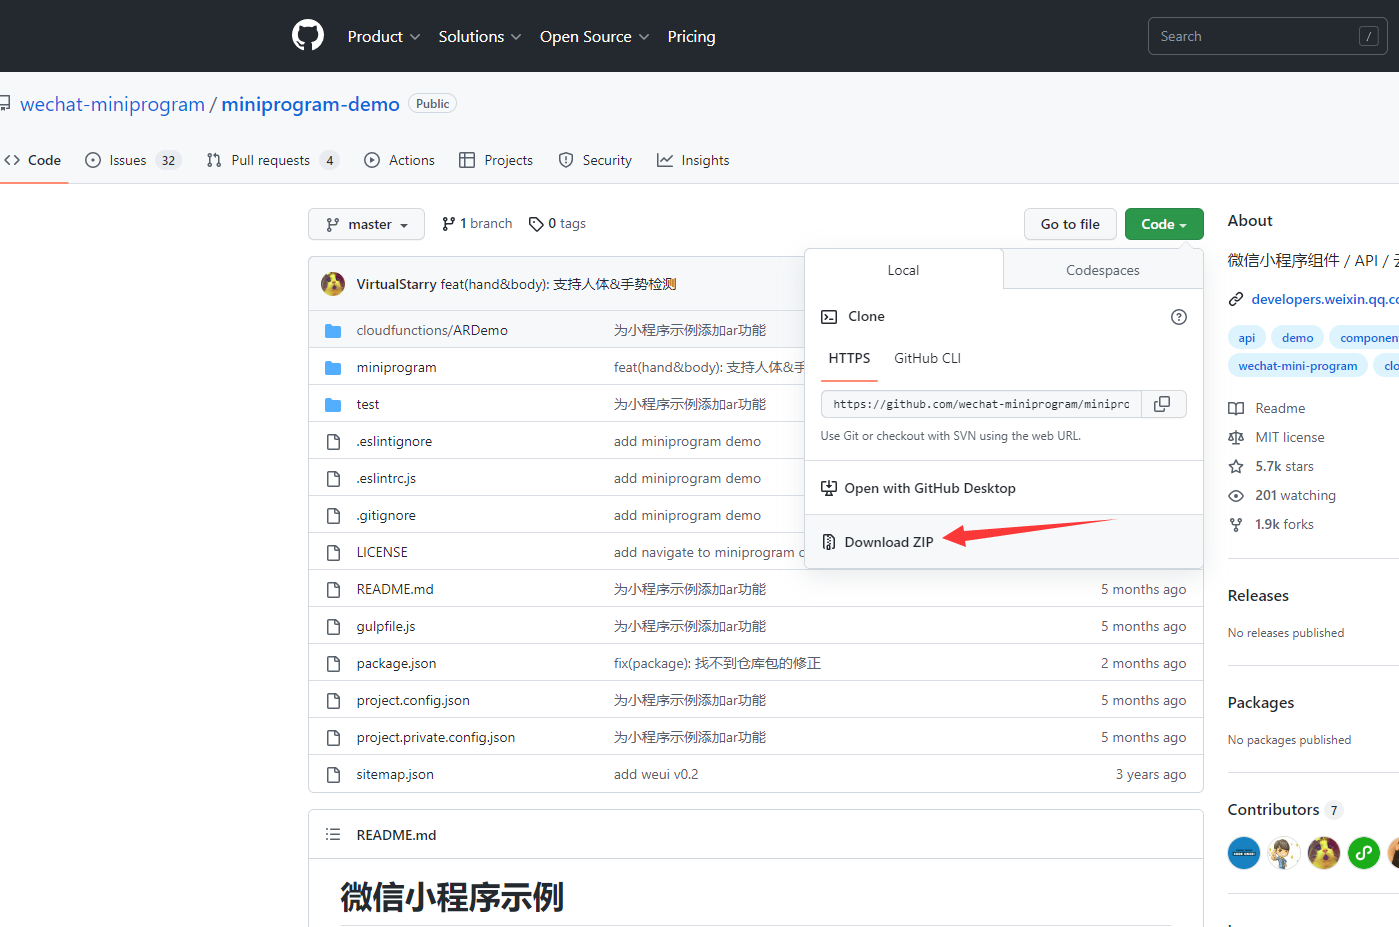Viewport: 1399px width, 927px height.
Task: Open the clone help question icon
Action: [x=1179, y=317]
